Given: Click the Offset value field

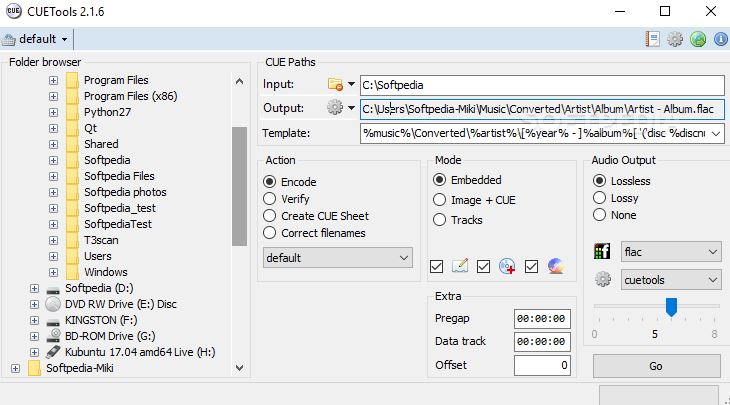Looking at the screenshot, I should (542, 365).
